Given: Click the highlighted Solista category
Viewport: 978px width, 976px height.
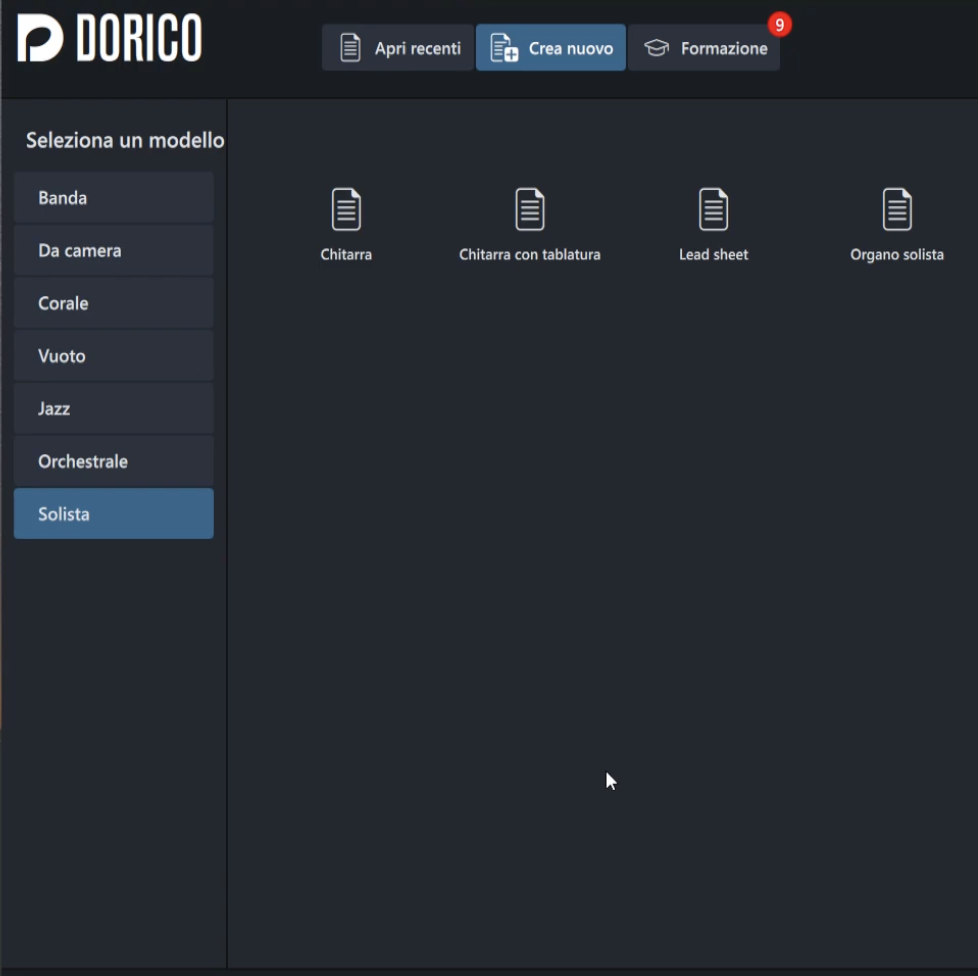Looking at the screenshot, I should 114,514.
